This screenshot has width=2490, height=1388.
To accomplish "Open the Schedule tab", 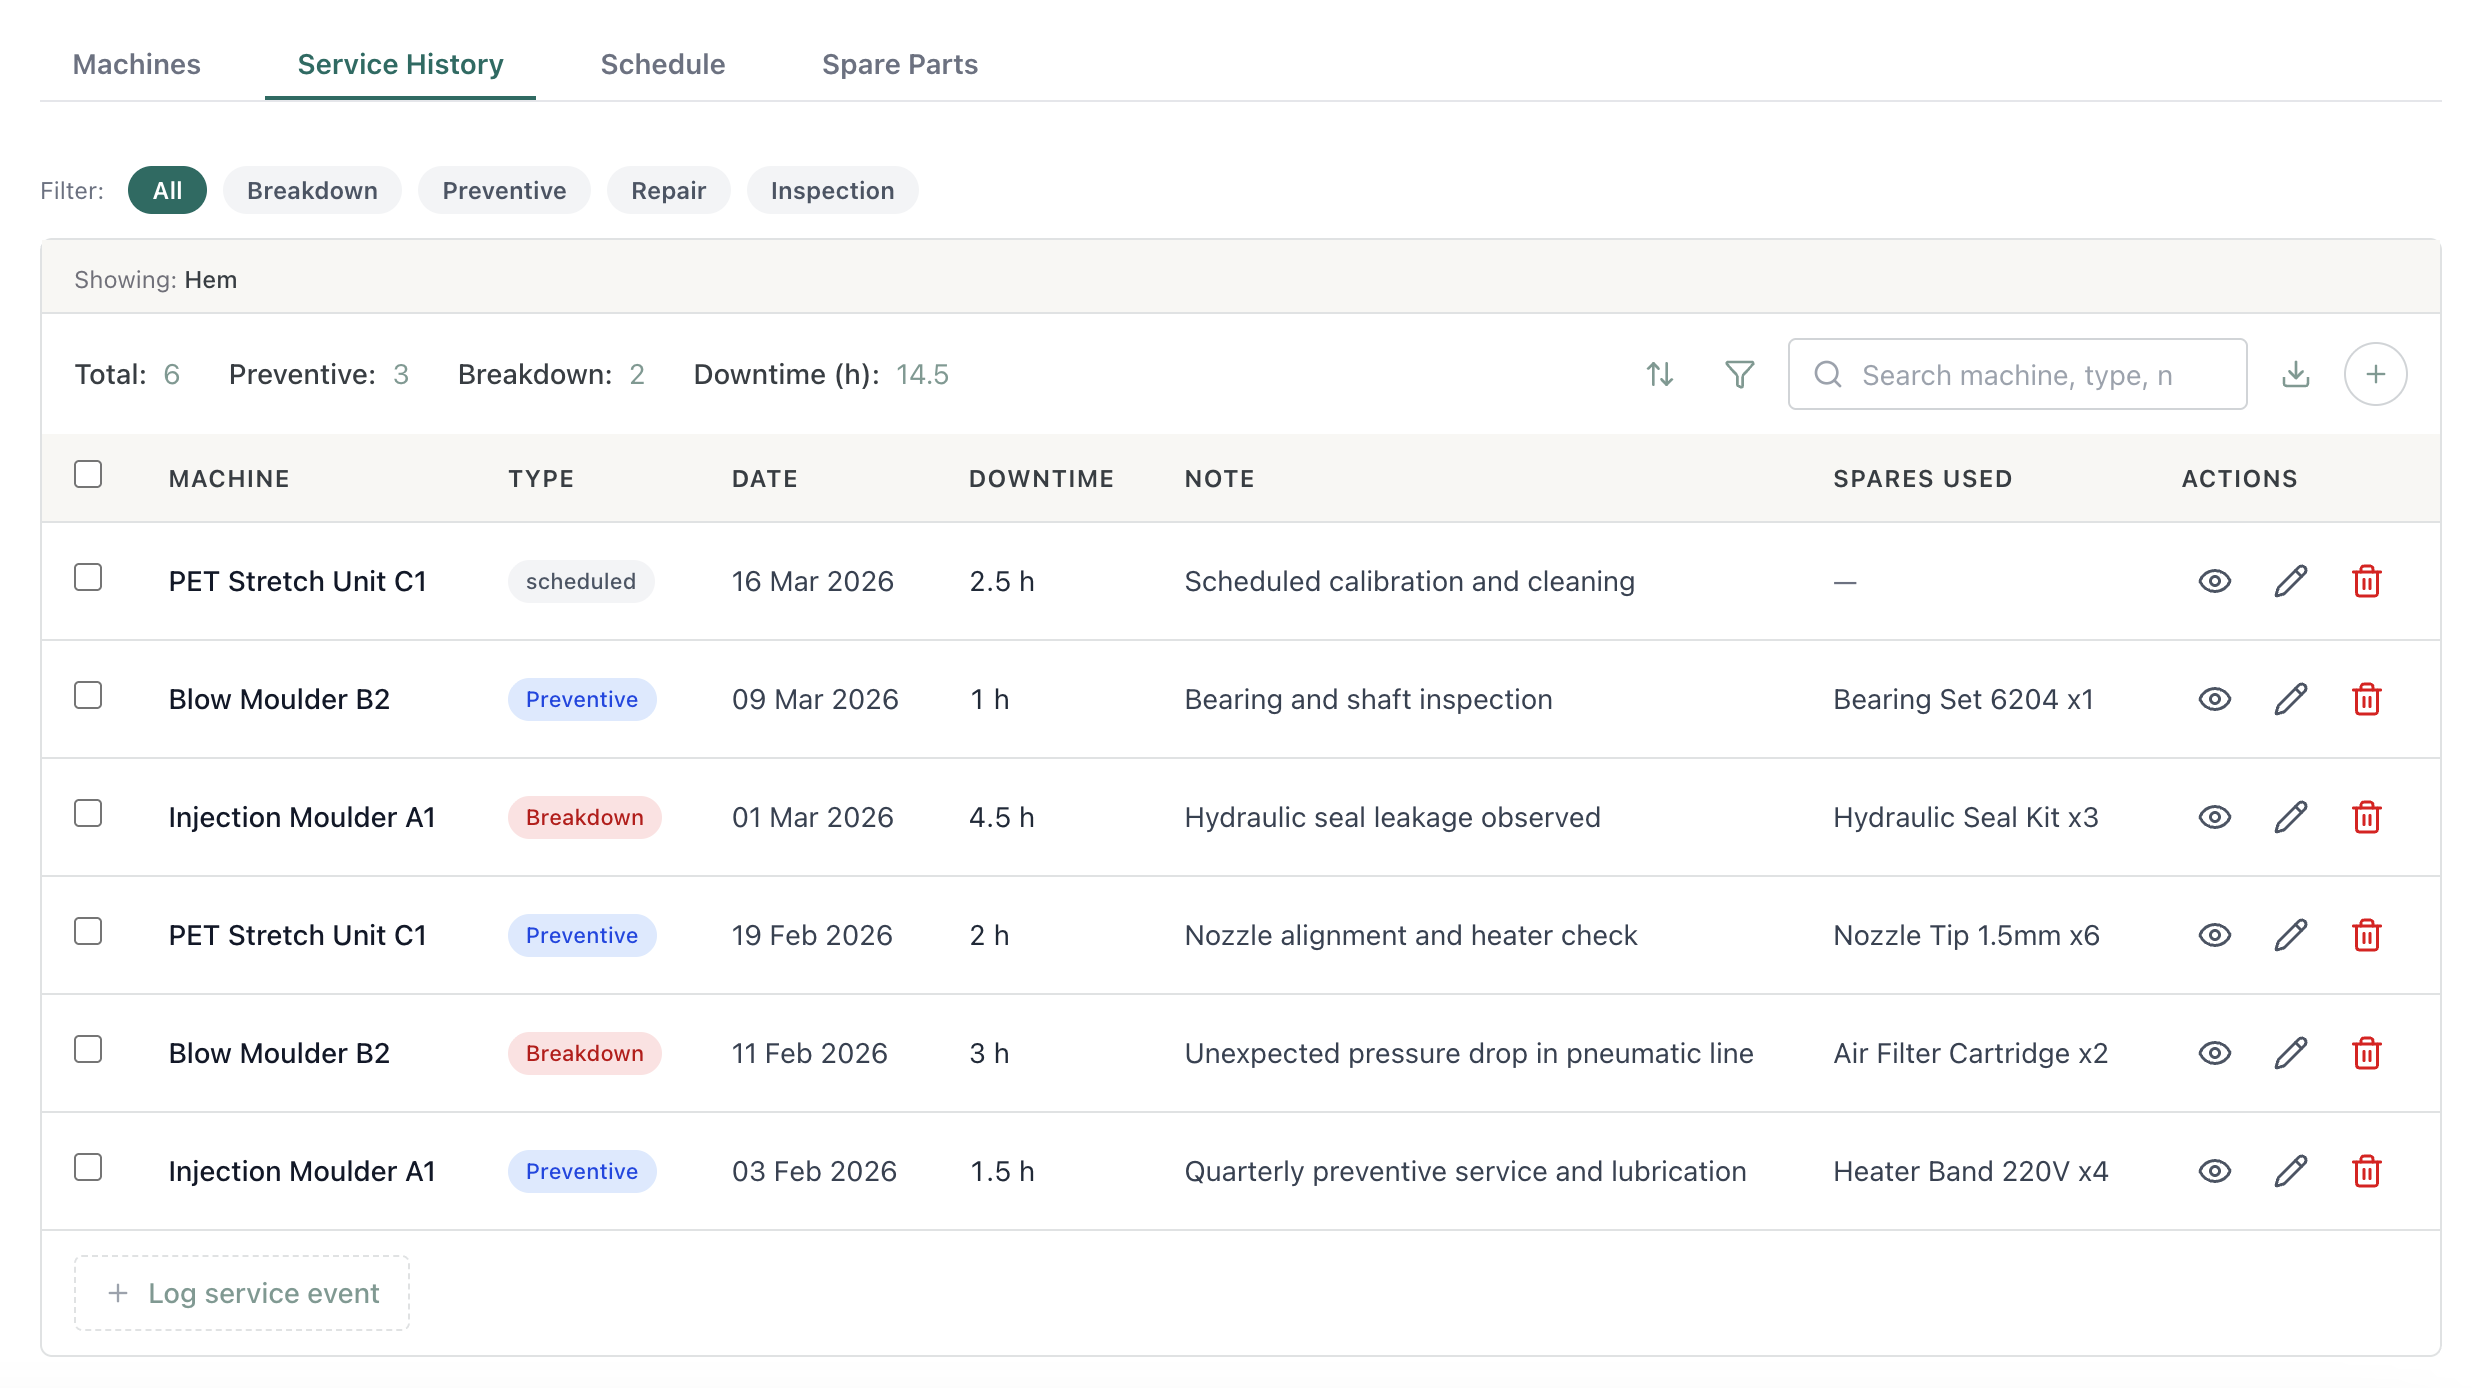I will point(662,64).
